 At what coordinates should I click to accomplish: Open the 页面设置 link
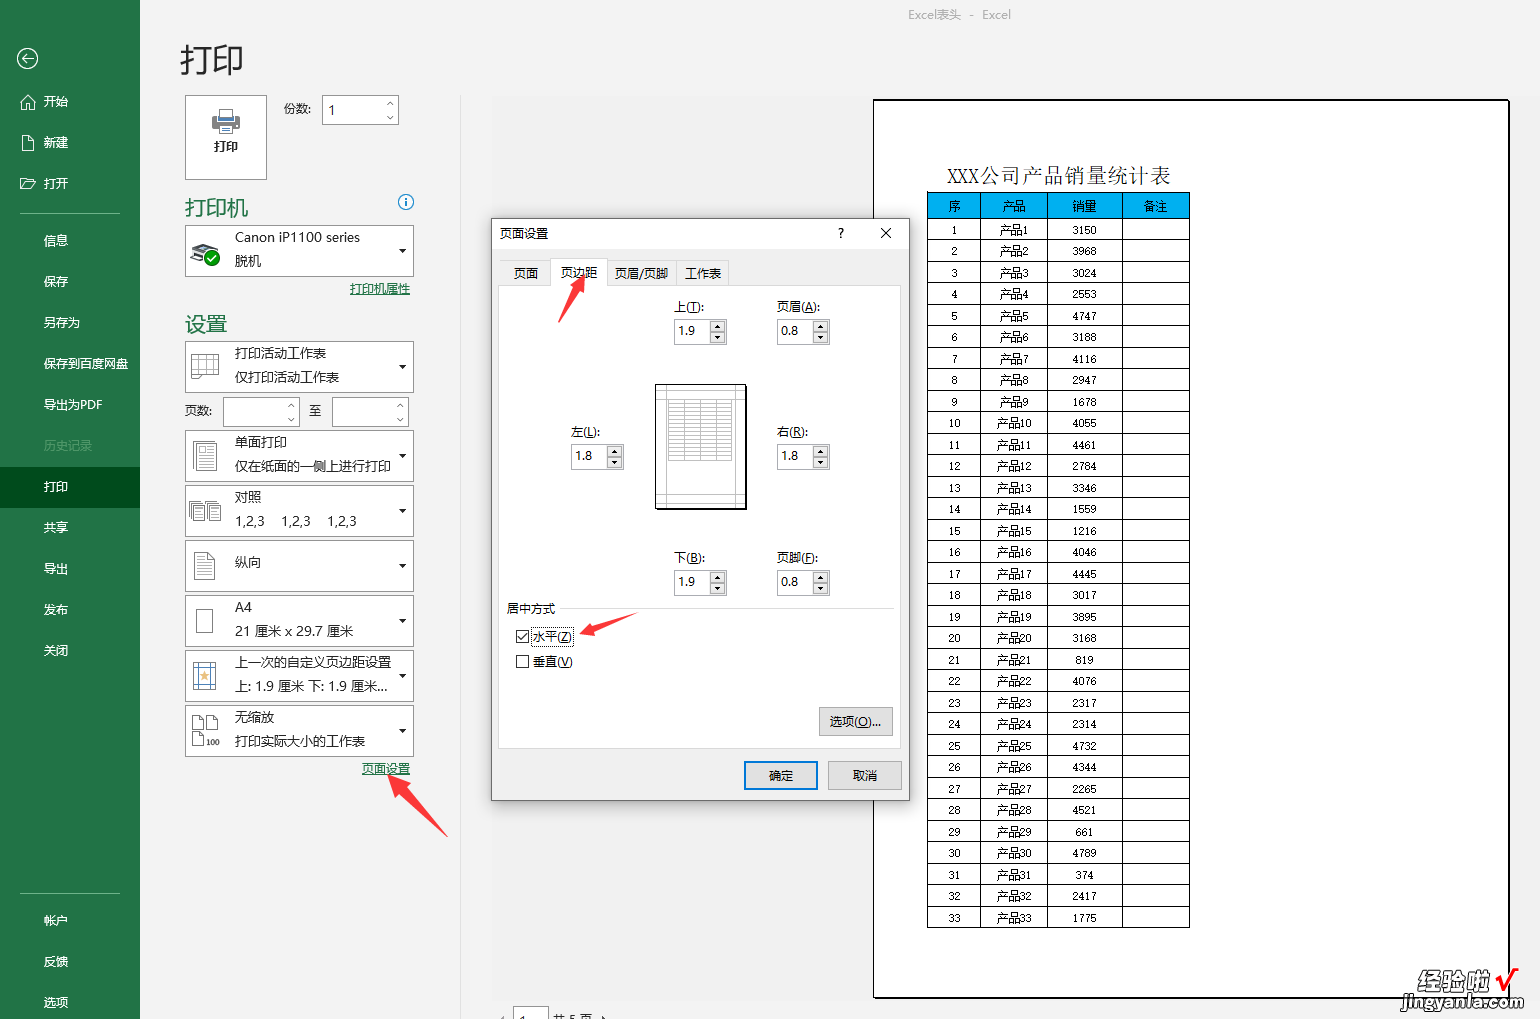coord(386,768)
